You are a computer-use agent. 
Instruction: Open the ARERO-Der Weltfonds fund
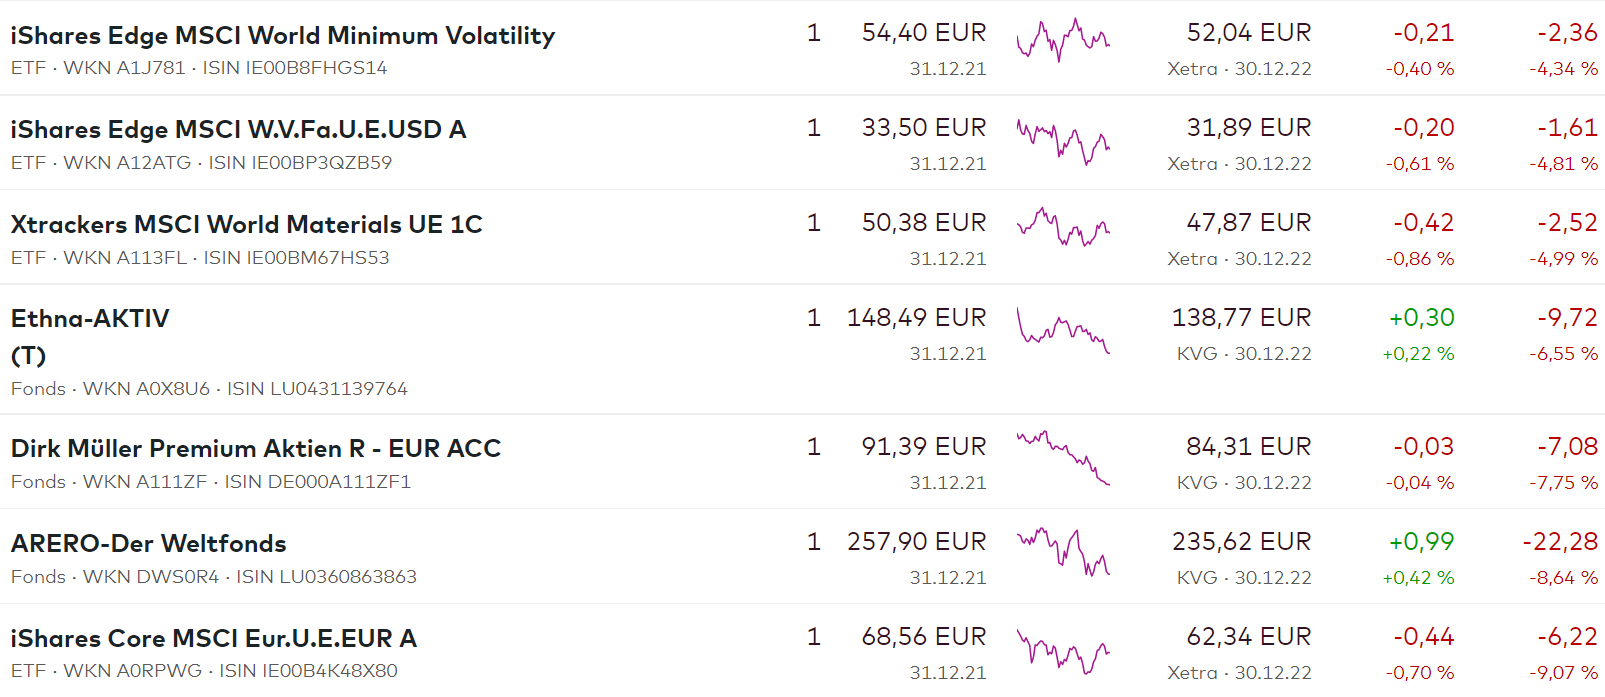[x=148, y=544]
